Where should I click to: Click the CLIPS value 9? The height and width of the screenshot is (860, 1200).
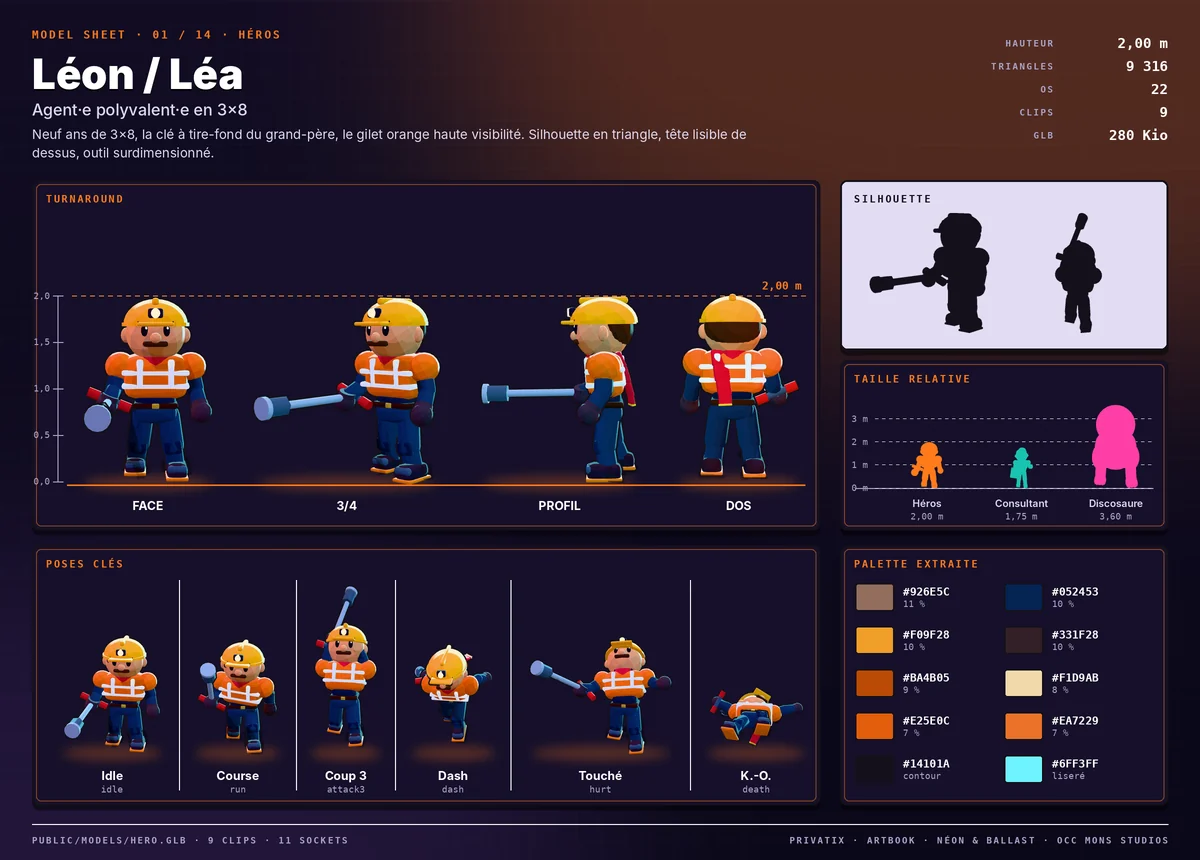[1163, 112]
